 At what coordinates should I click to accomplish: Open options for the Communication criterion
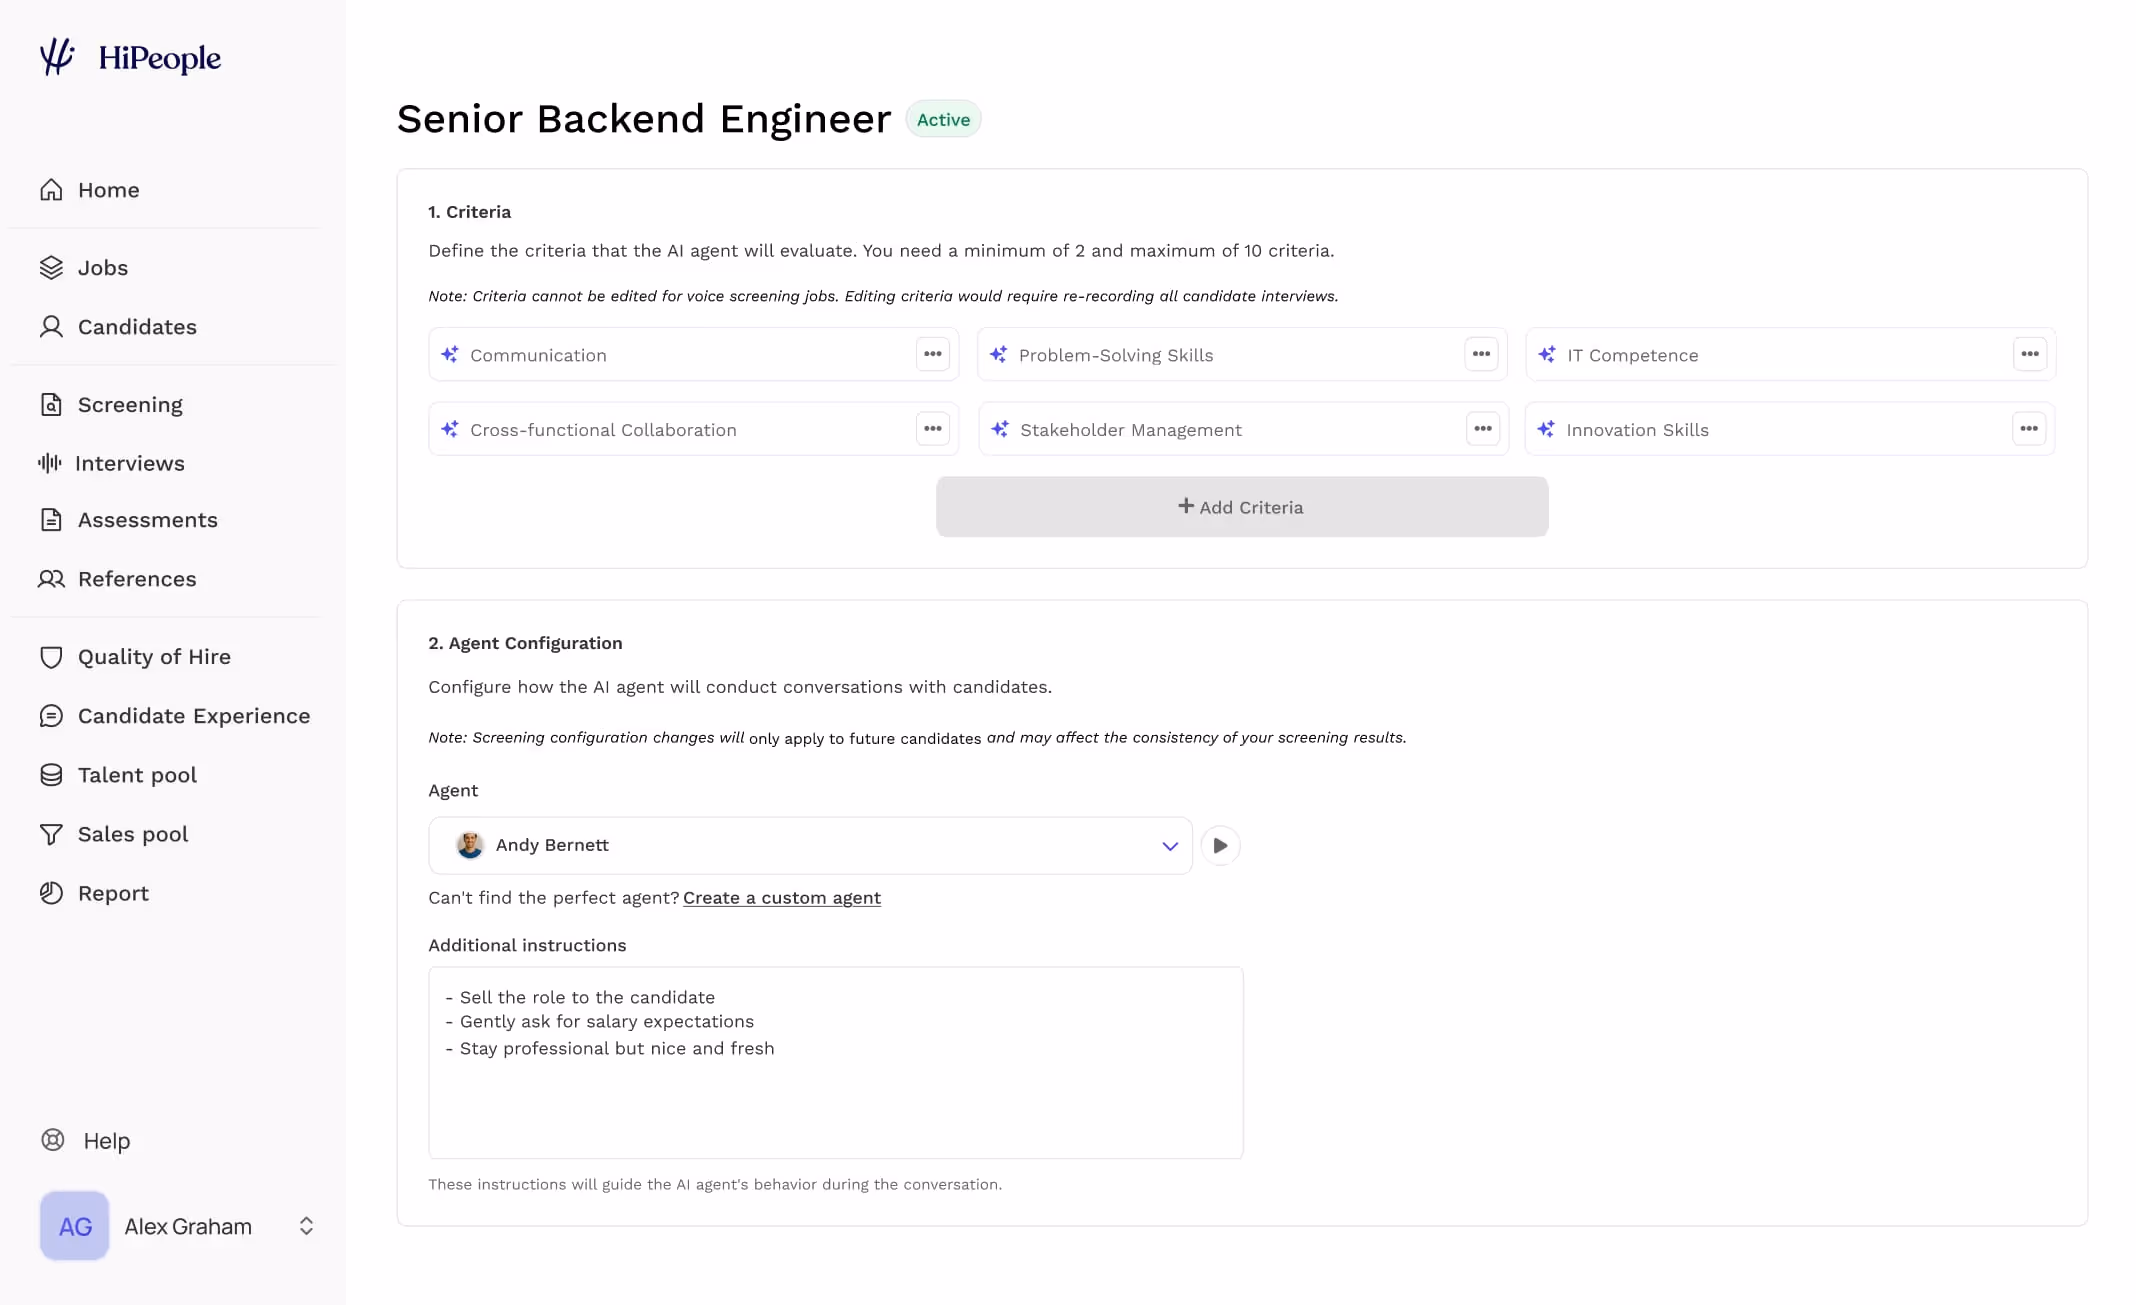point(932,353)
